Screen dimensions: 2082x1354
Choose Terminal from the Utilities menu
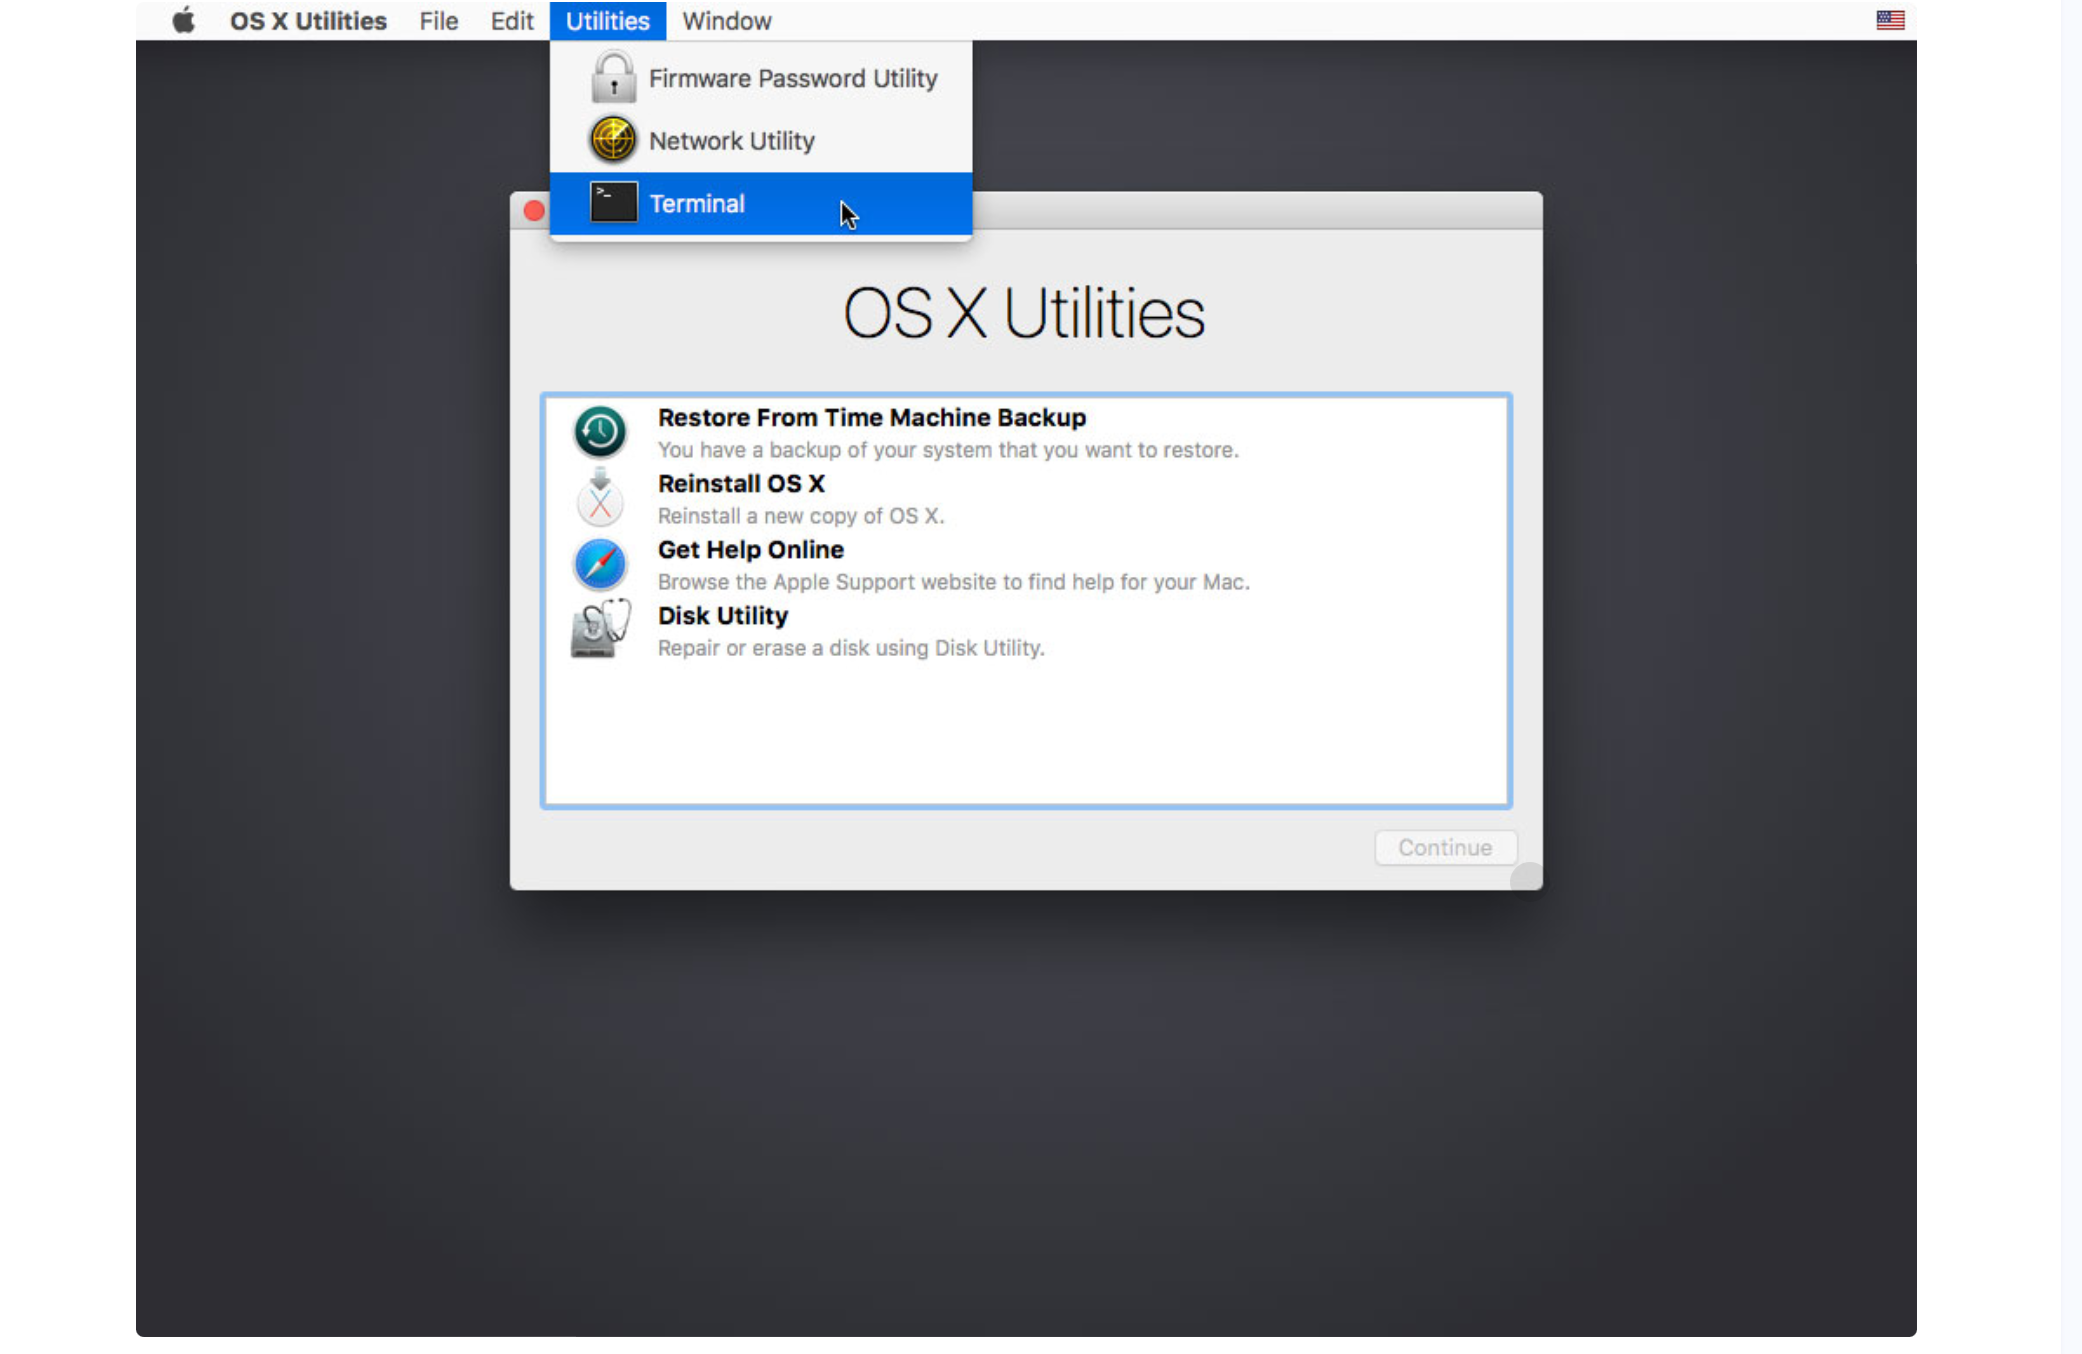click(x=697, y=204)
